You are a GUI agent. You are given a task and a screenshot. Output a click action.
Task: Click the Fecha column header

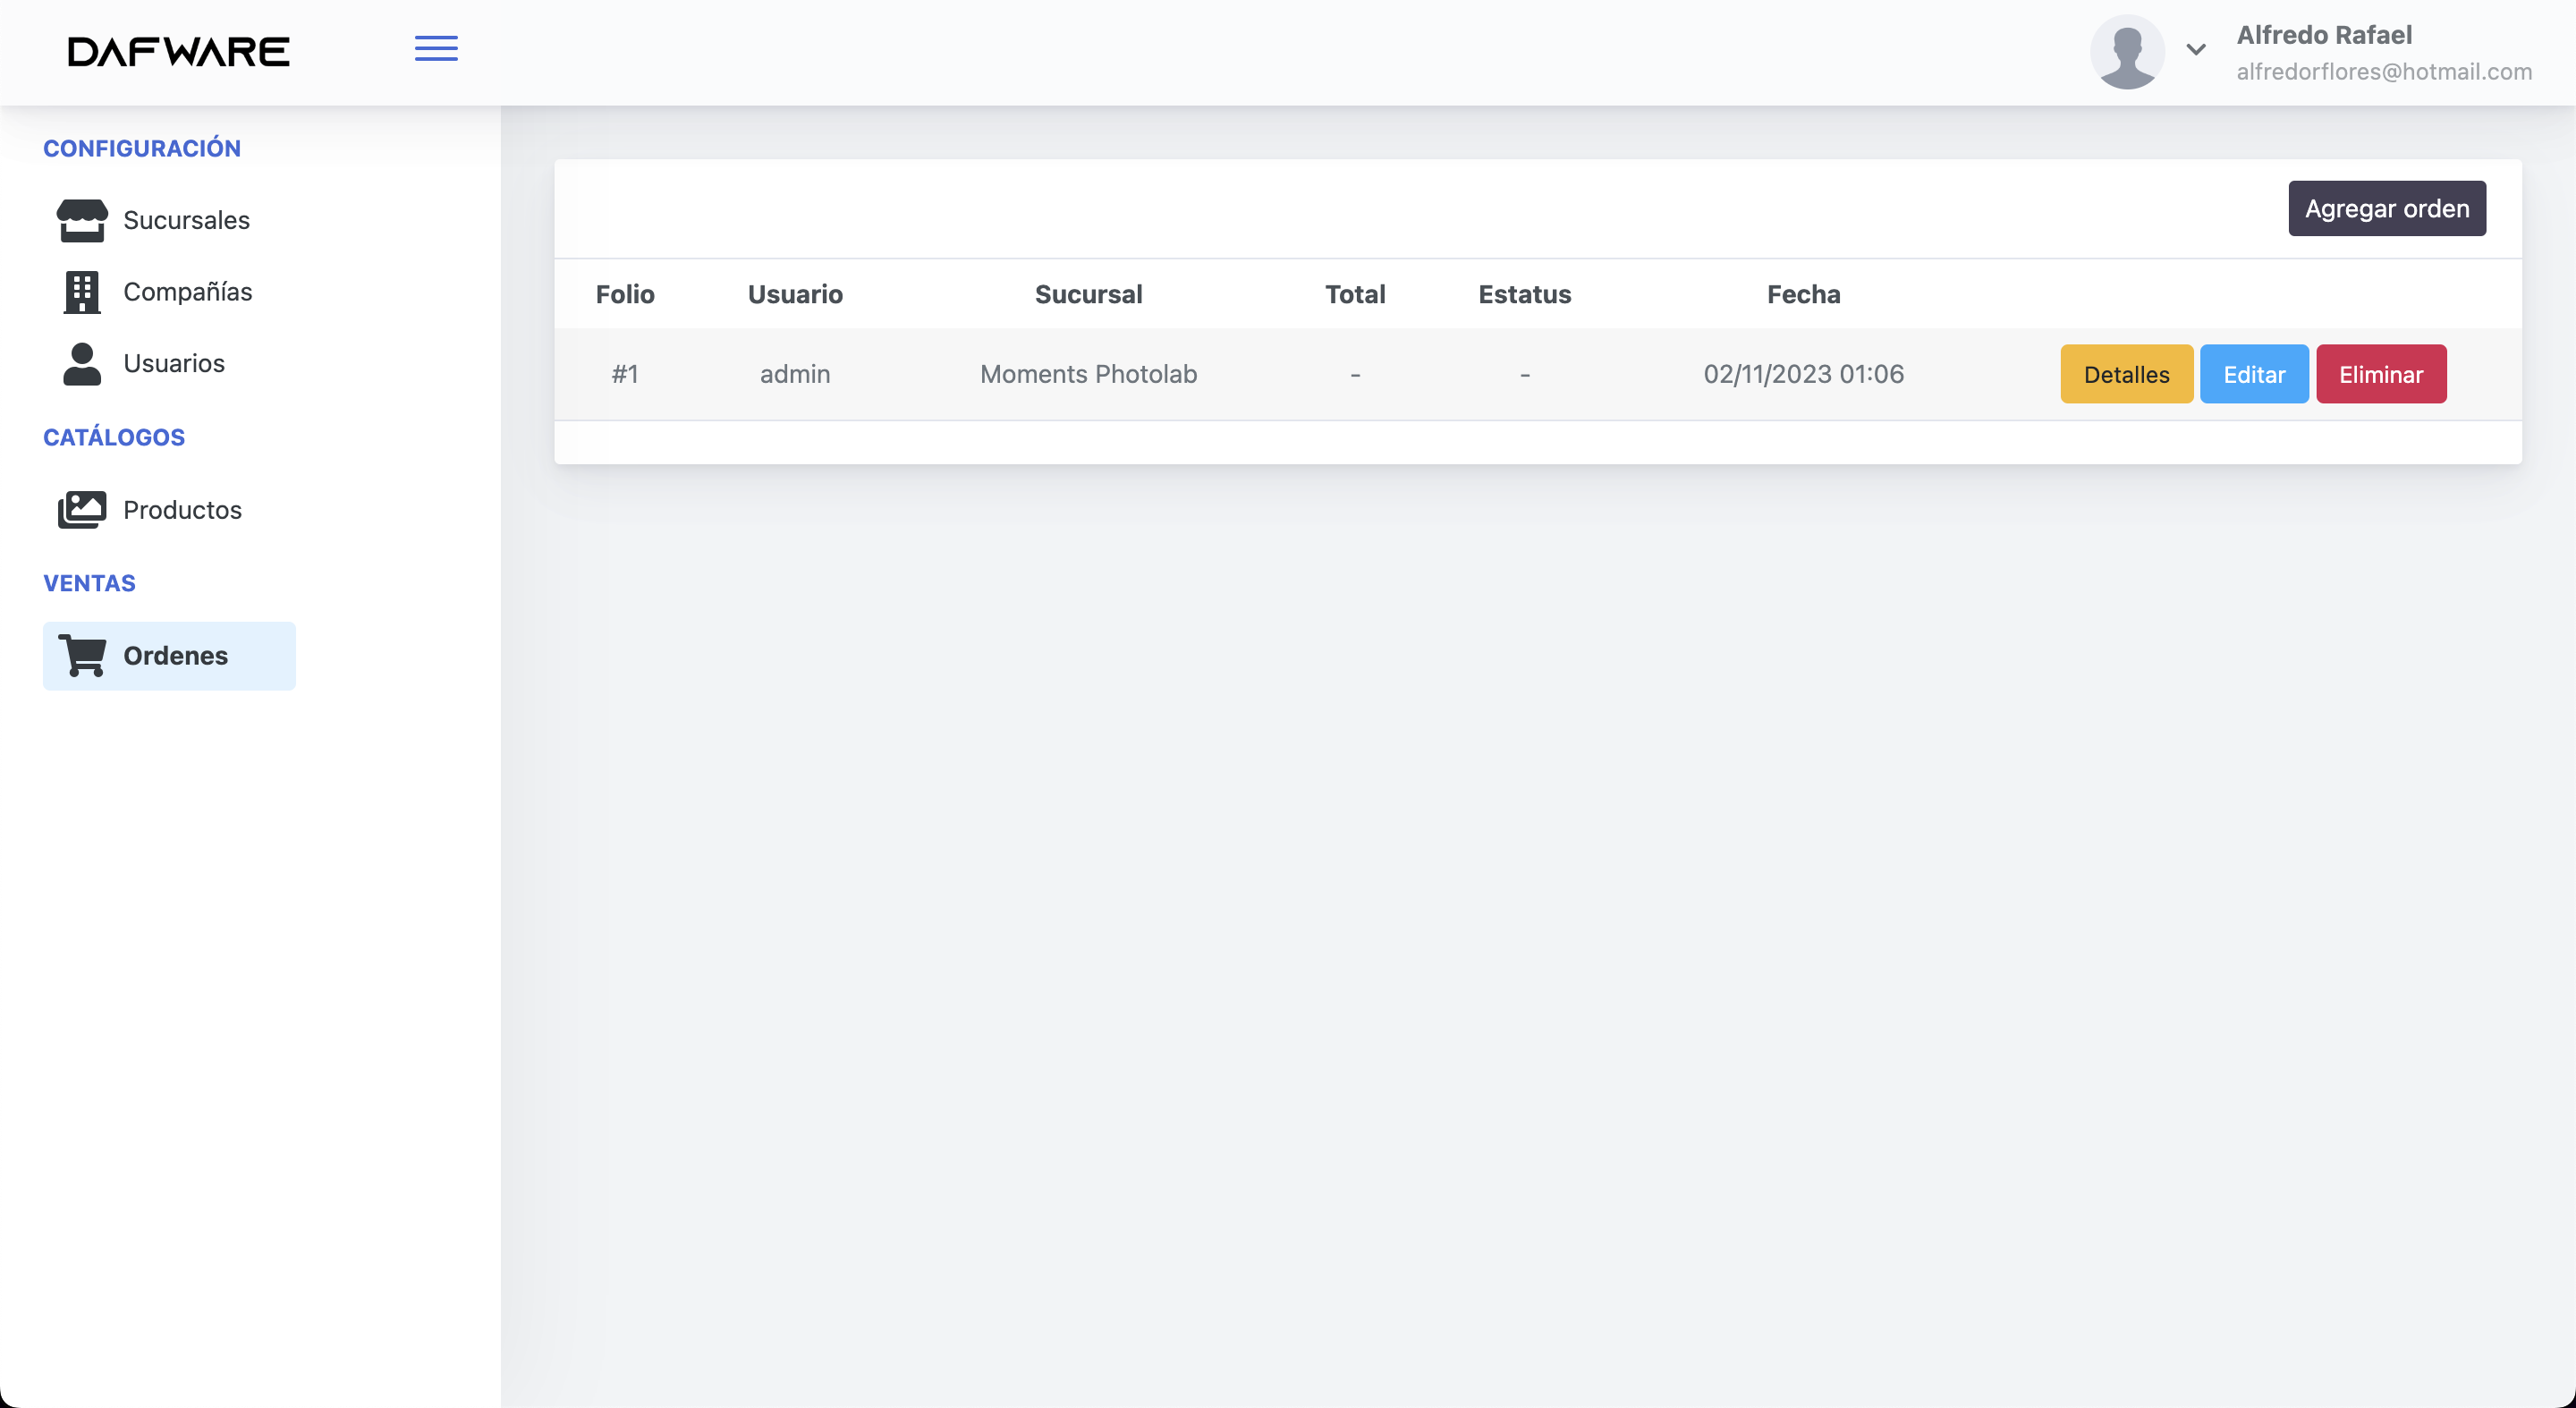pos(1803,294)
